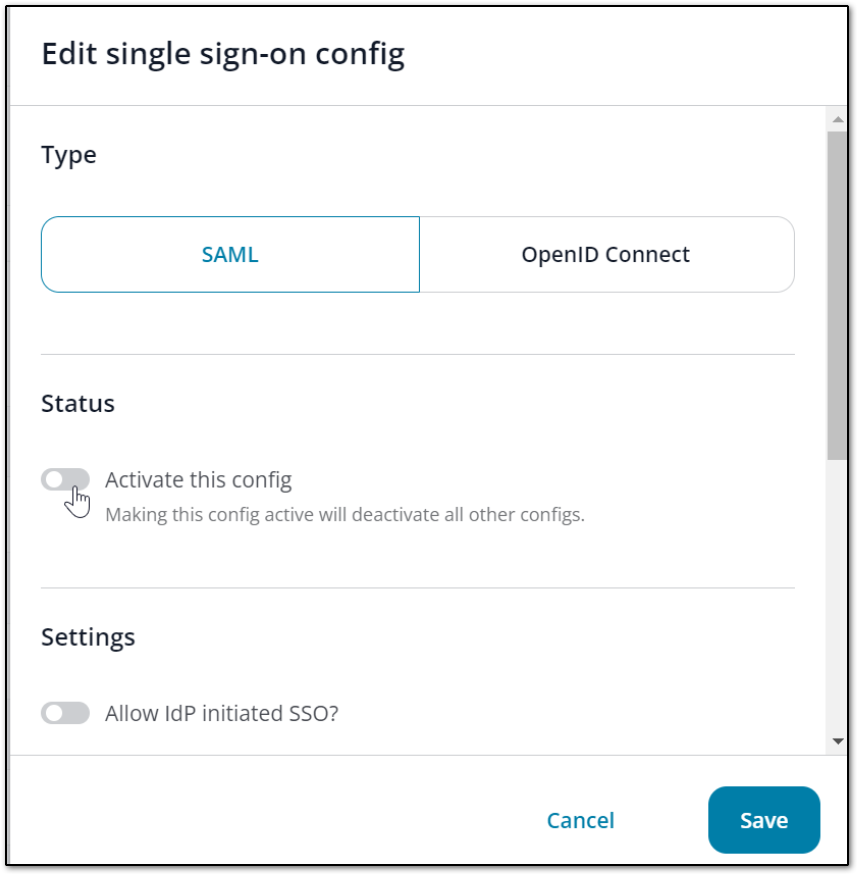Click the "Edit single sign-on config" title
858x875 pixels.
click(223, 54)
